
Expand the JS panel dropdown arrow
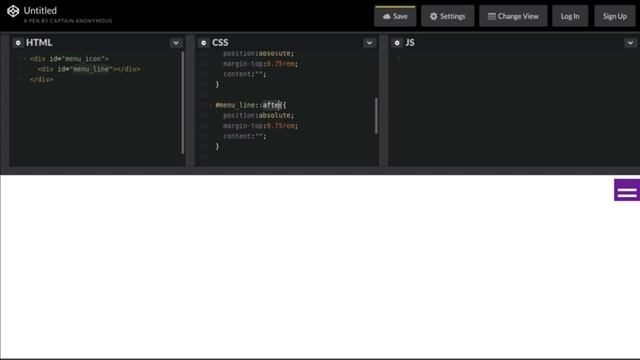click(631, 42)
